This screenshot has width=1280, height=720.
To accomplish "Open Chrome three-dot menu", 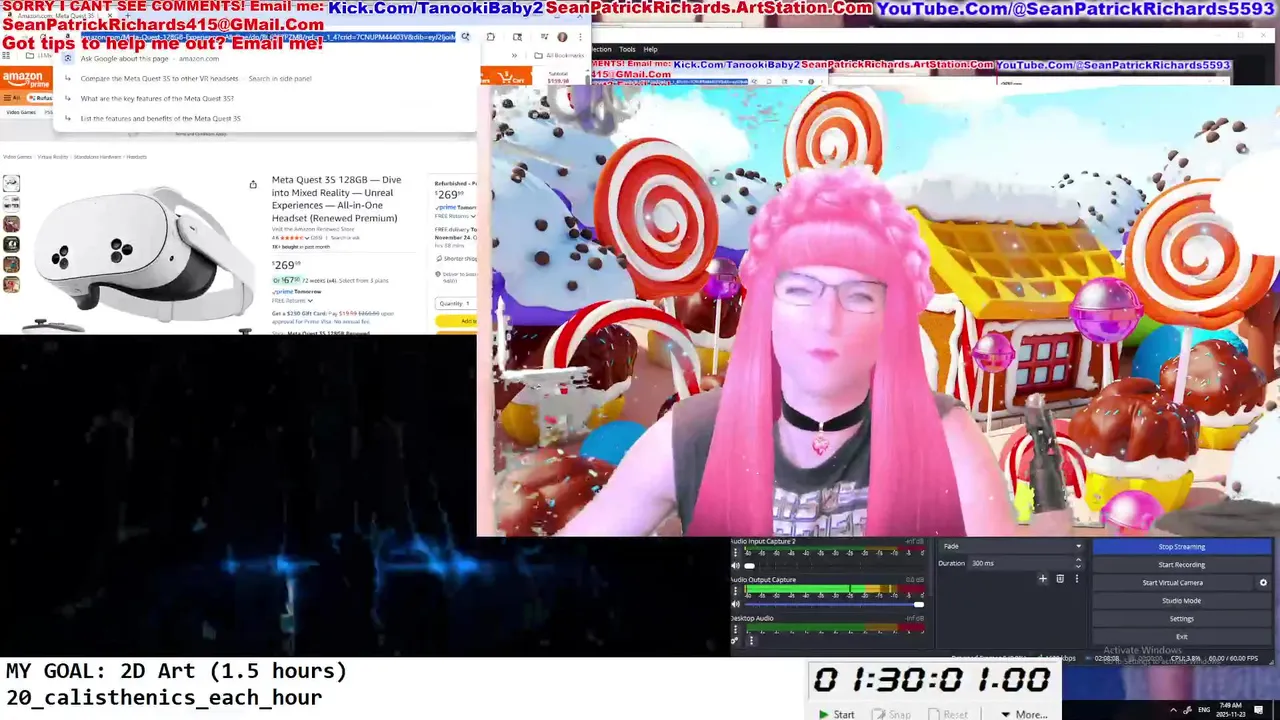I will [x=580, y=37].
